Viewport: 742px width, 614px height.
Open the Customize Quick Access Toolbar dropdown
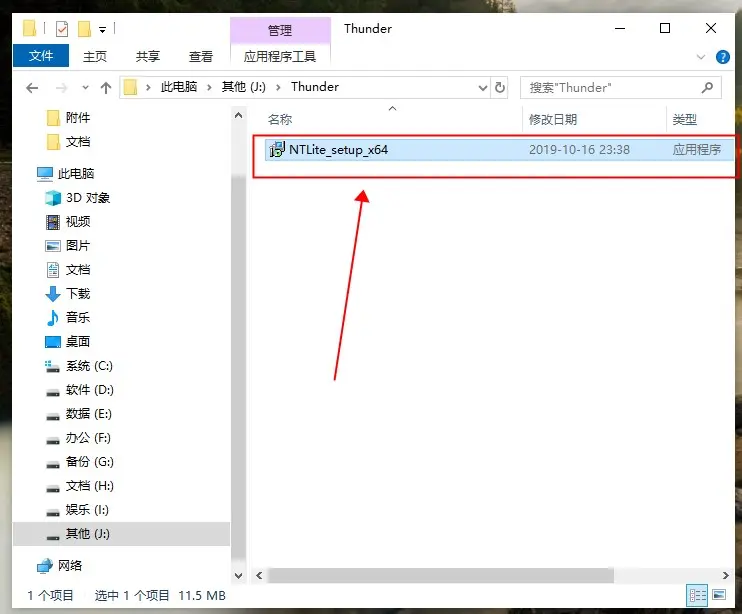pyautogui.click(x=102, y=30)
